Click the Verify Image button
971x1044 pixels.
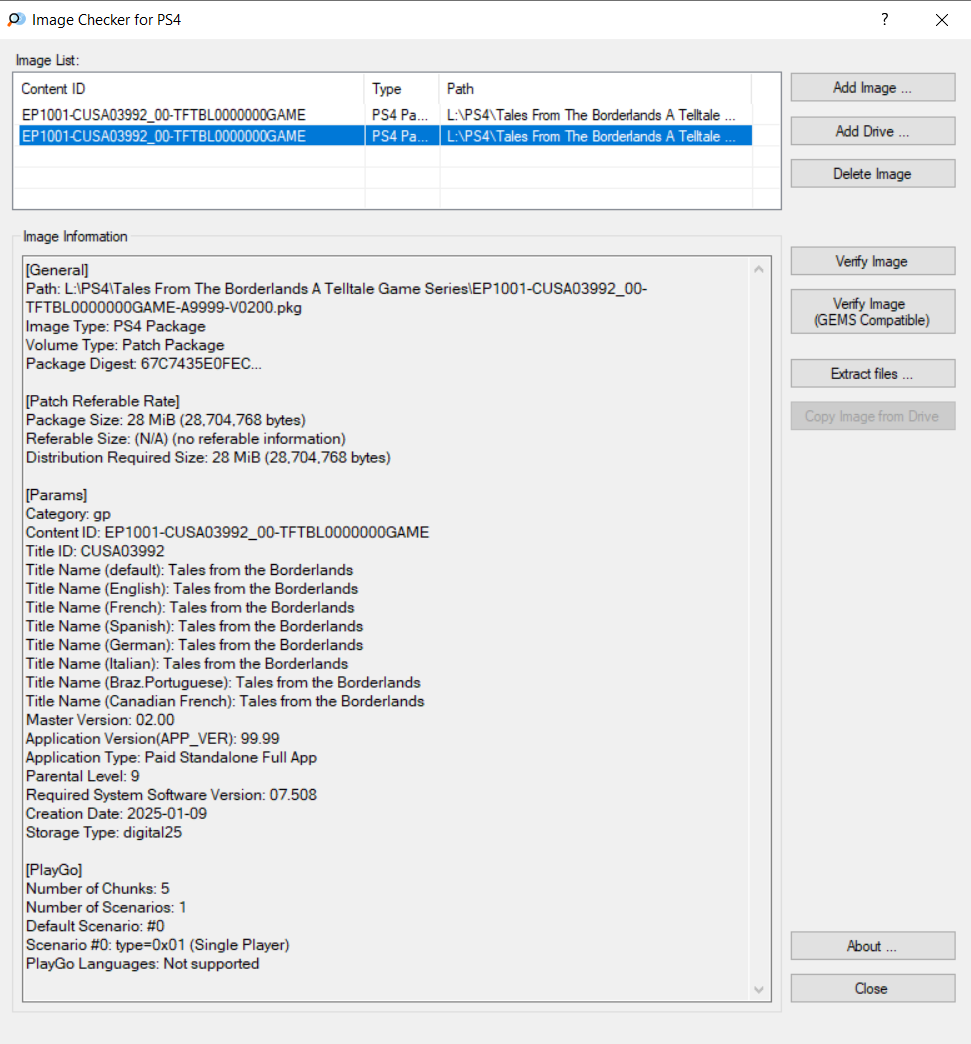pyautogui.click(x=872, y=262)
